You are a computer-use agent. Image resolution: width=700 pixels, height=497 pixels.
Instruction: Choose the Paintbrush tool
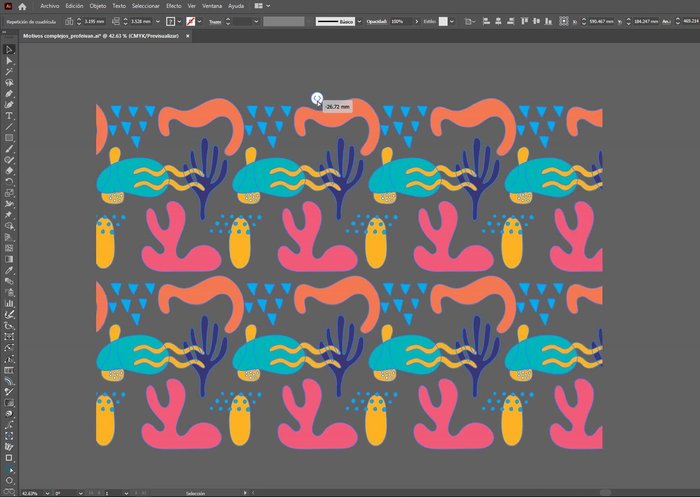(x=9, y=148)
